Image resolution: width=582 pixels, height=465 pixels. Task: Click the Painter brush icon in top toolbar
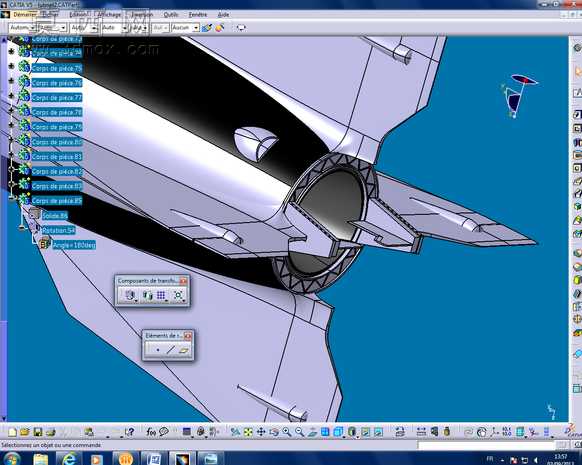[x=207, y=28]
